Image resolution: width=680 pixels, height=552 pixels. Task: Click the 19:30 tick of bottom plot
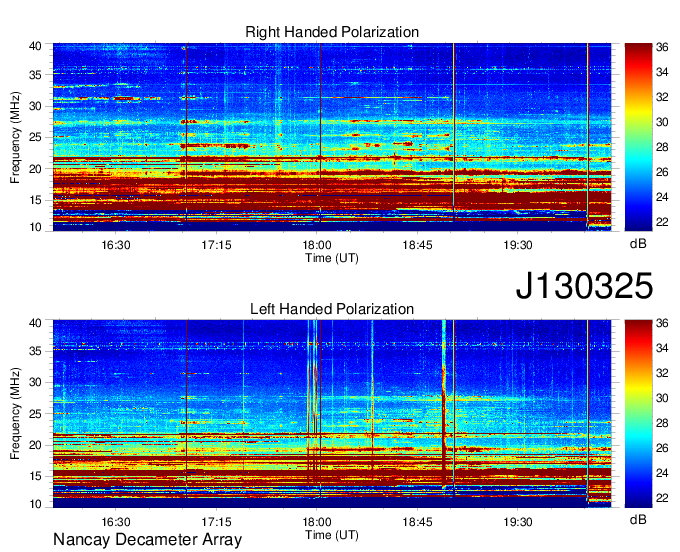518,522
